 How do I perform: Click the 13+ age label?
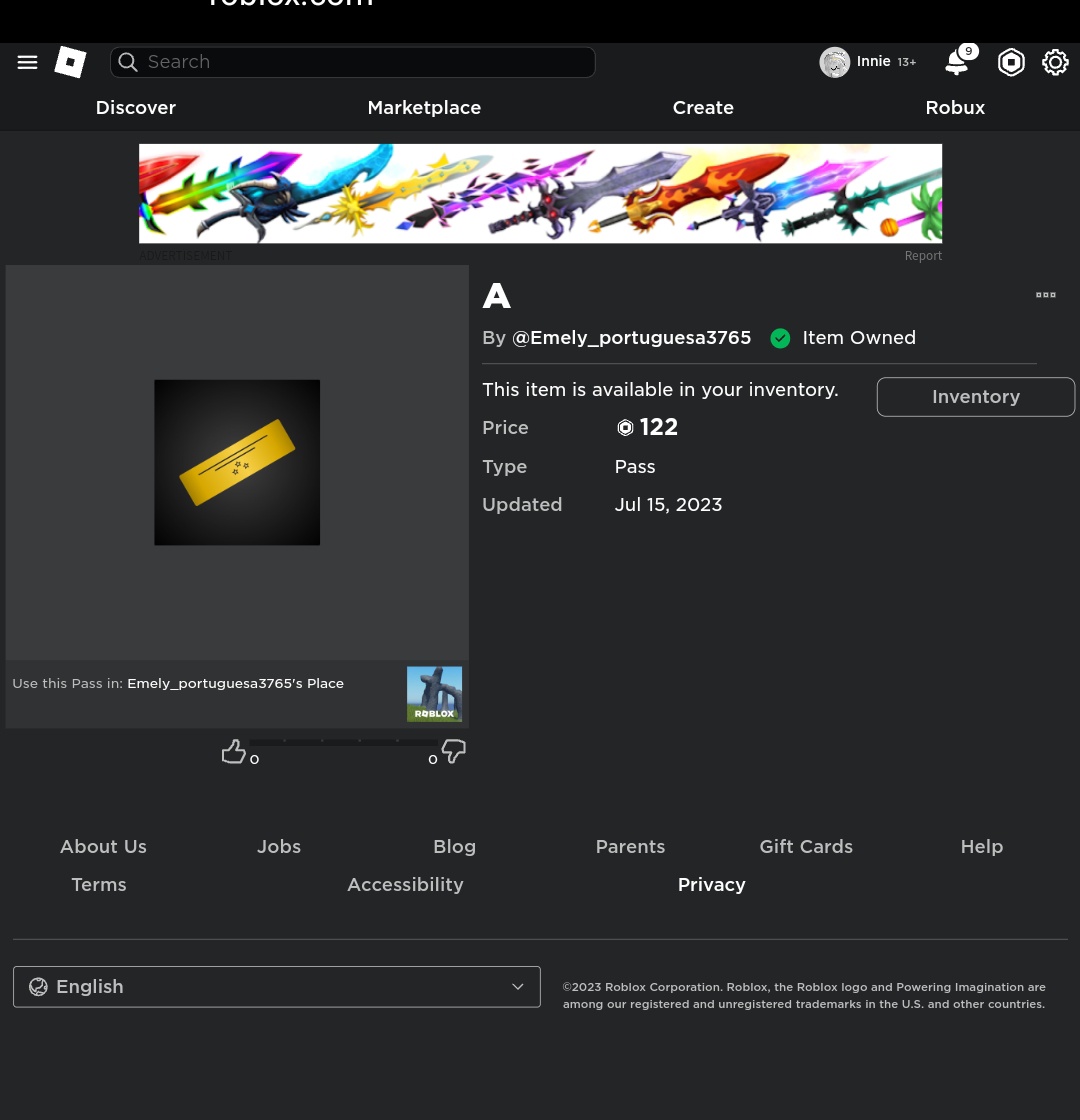coord(906,62)
